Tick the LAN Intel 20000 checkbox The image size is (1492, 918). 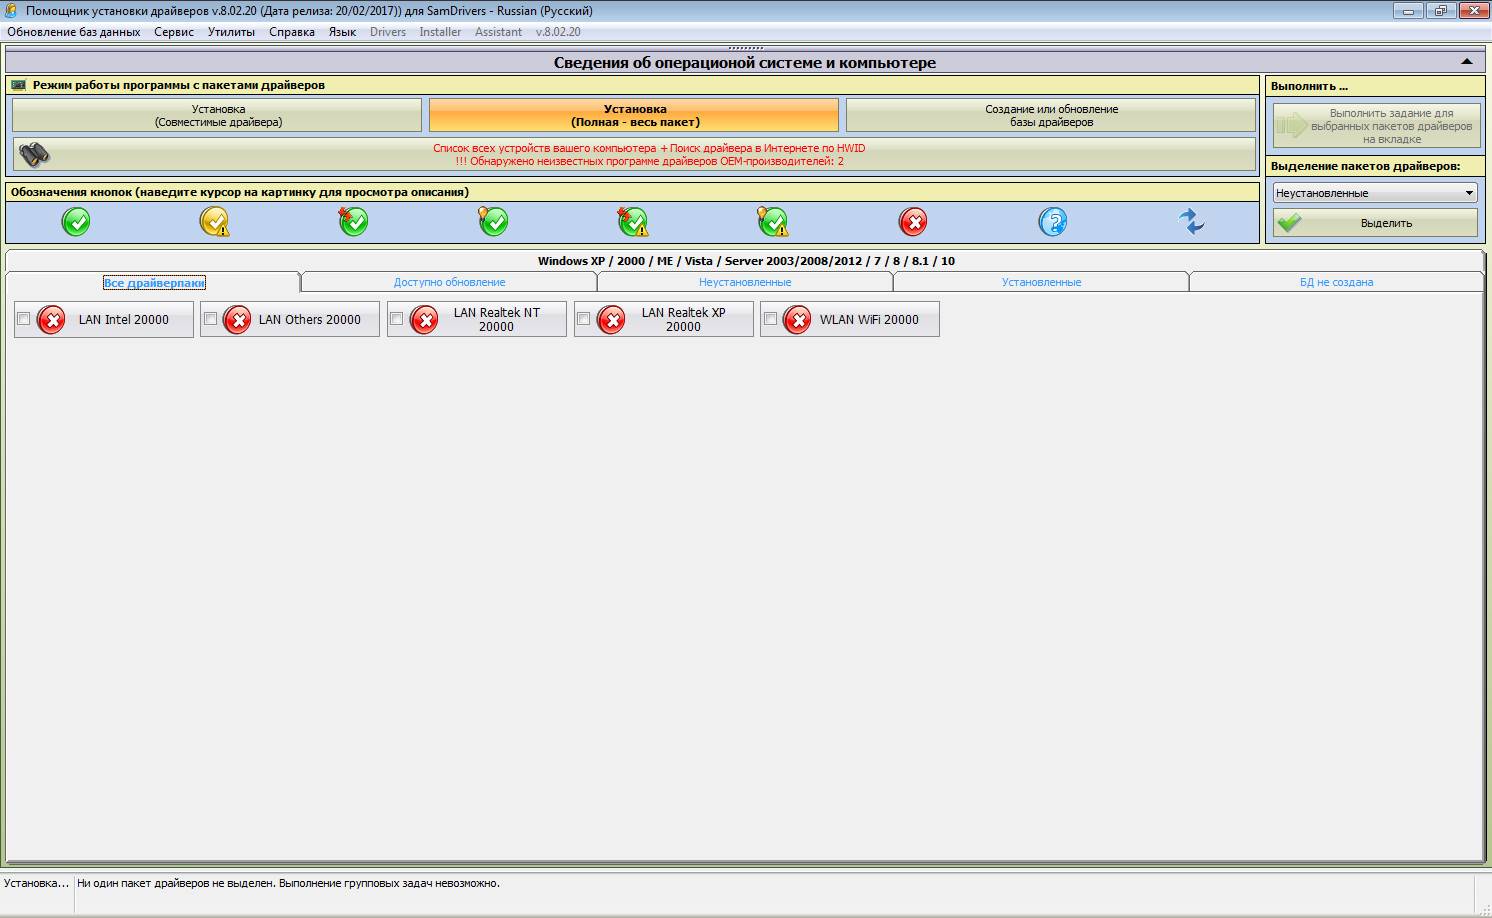[24, 319]
